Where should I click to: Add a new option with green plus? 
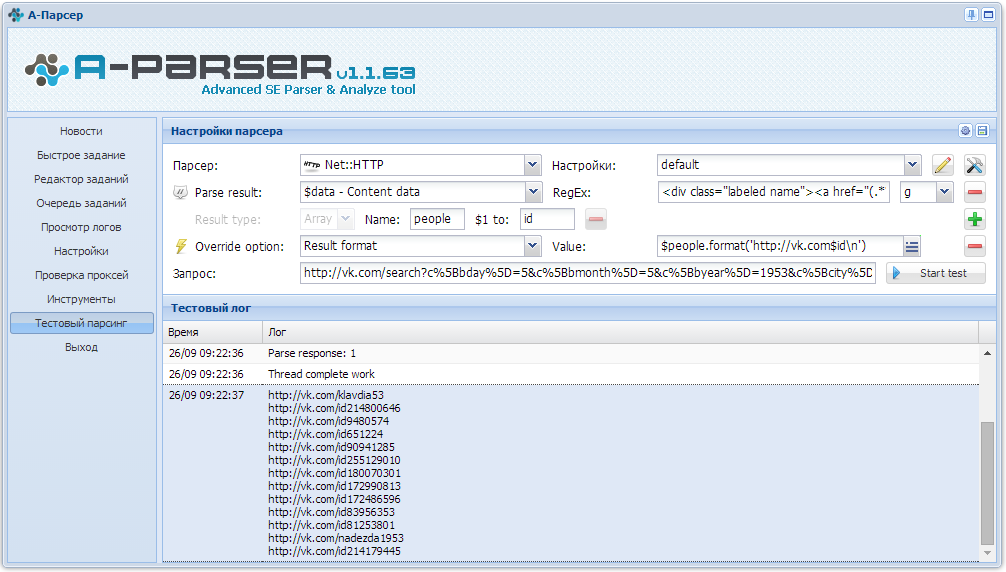tap(975, 219)
